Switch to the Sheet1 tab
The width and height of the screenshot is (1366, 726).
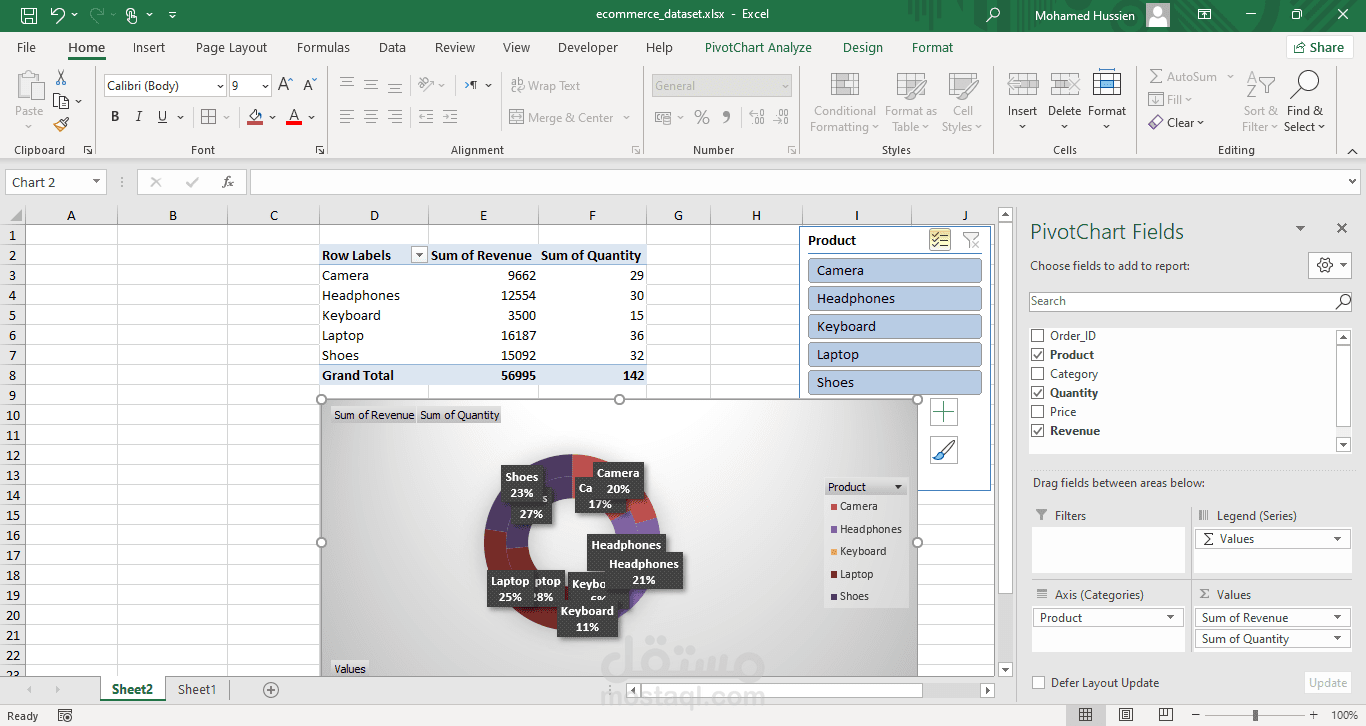coord(197,689)
